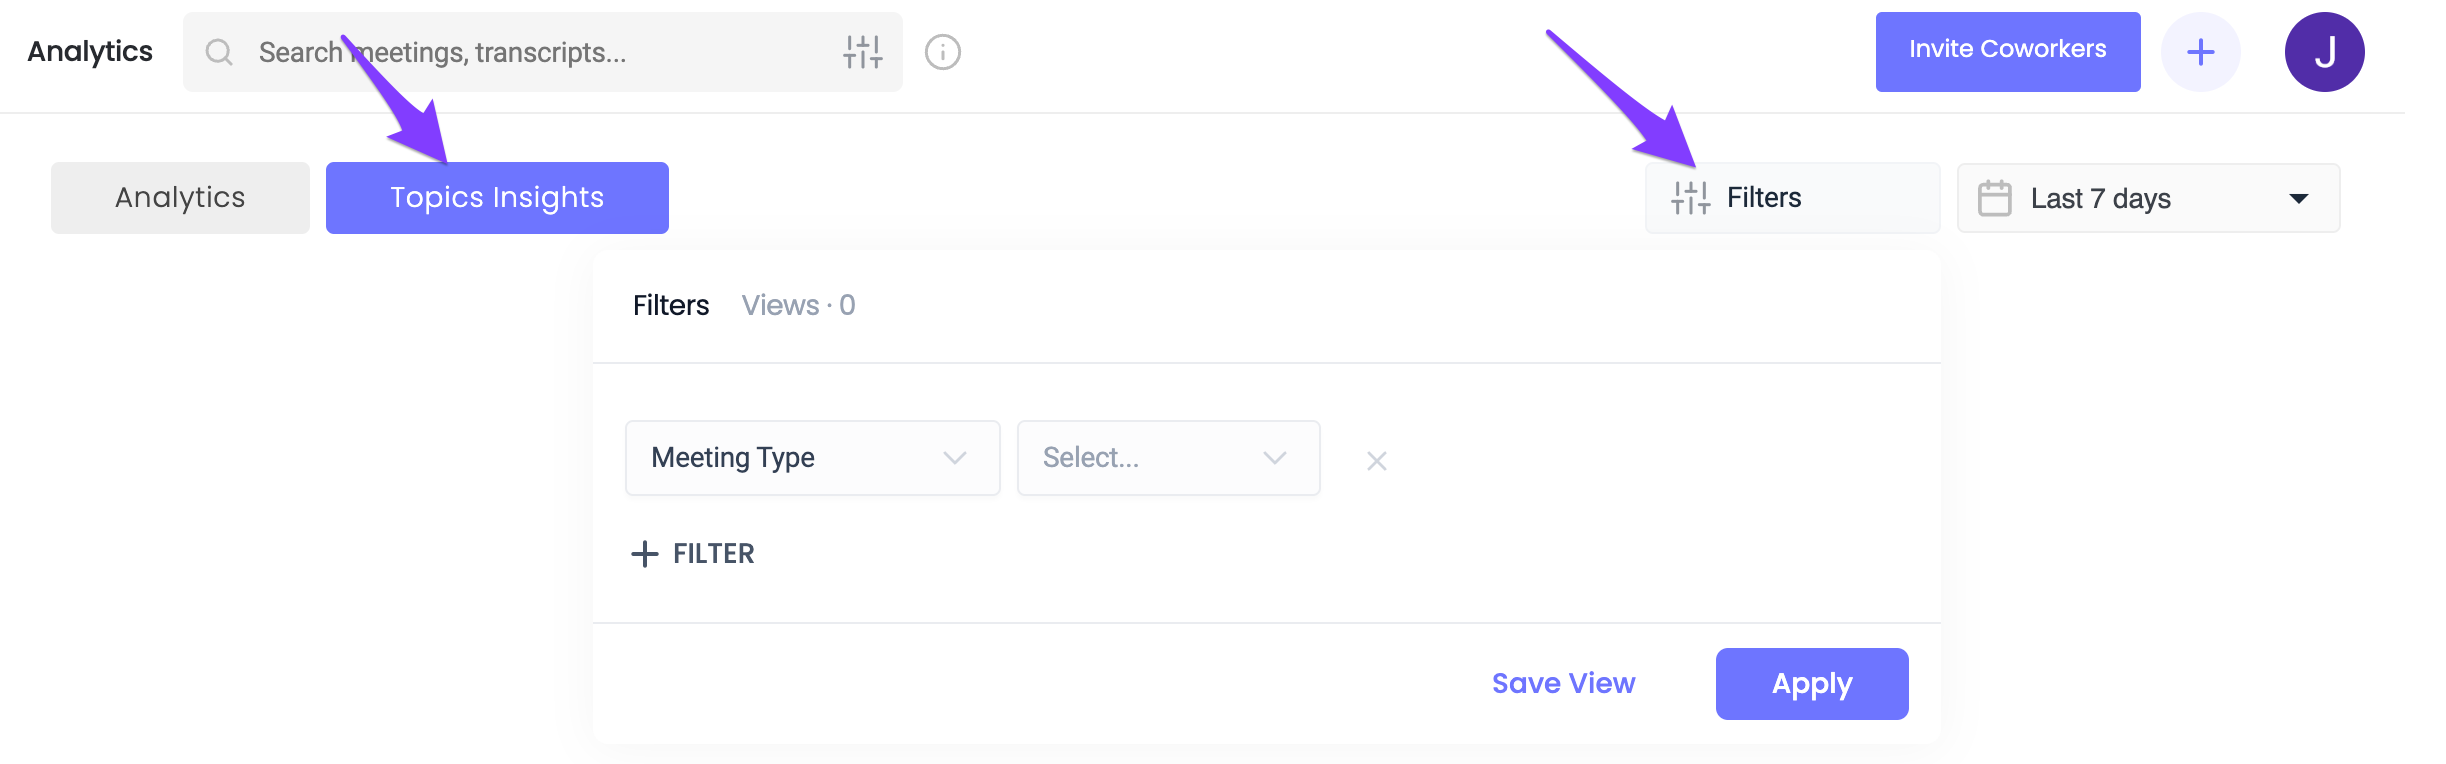Click the Save View link
The width and height of the screenshot is (2446, 764).
click(x=1563, y=684)
